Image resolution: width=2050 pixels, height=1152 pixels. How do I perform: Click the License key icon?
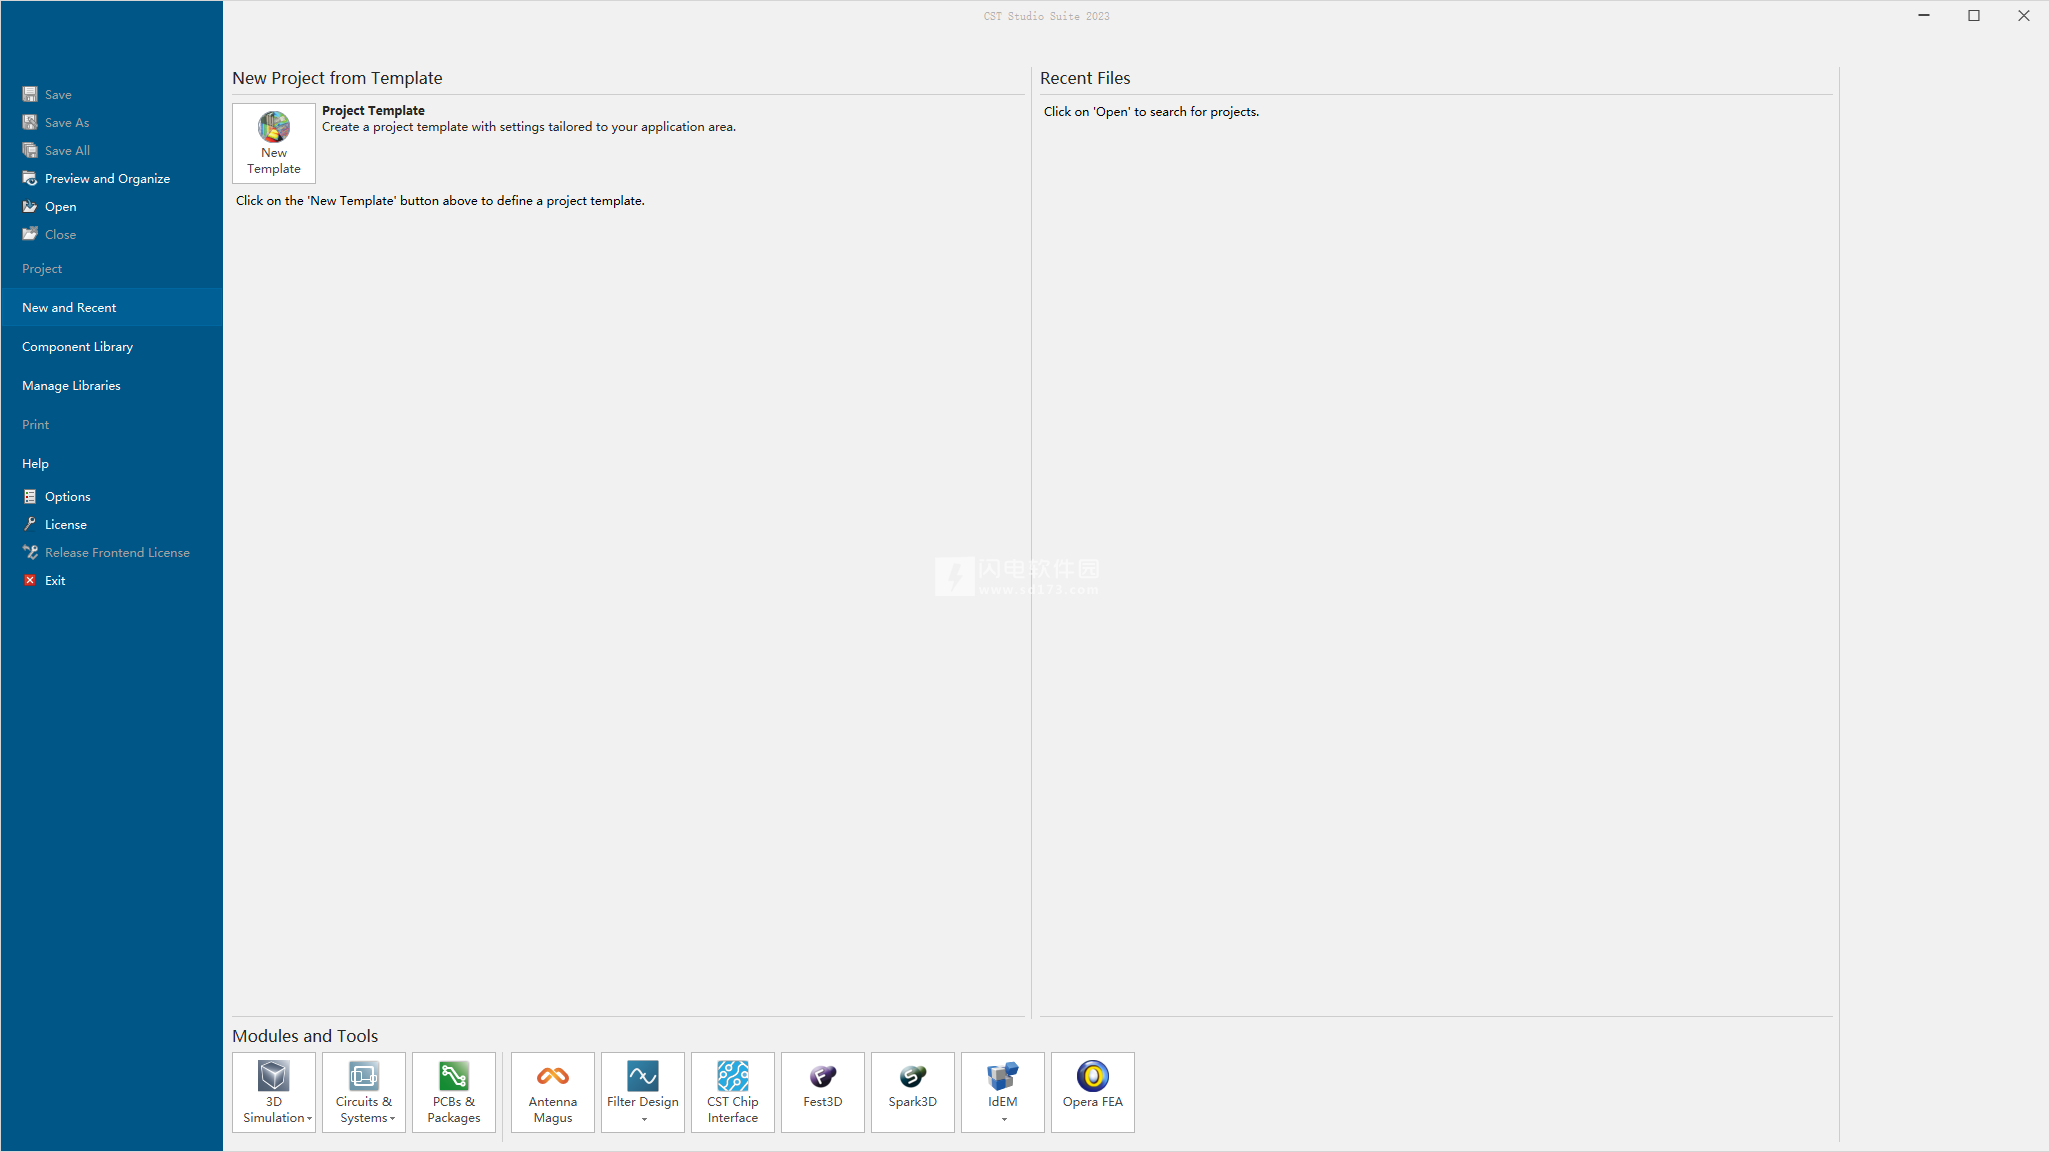pyautogui.click(x=30, y=524)
